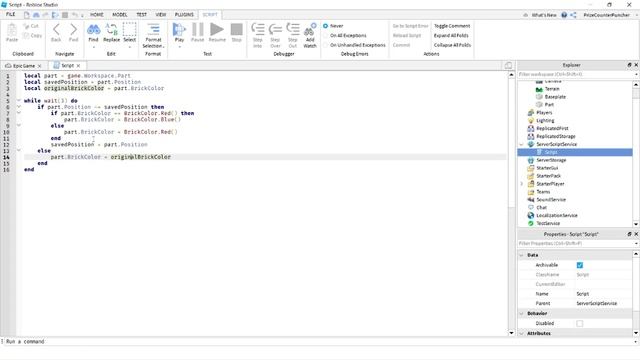The width and height of the screenshot is (640, 360).
Task: Select Baseplate in the Explorer tree
Action: (555, 97)
